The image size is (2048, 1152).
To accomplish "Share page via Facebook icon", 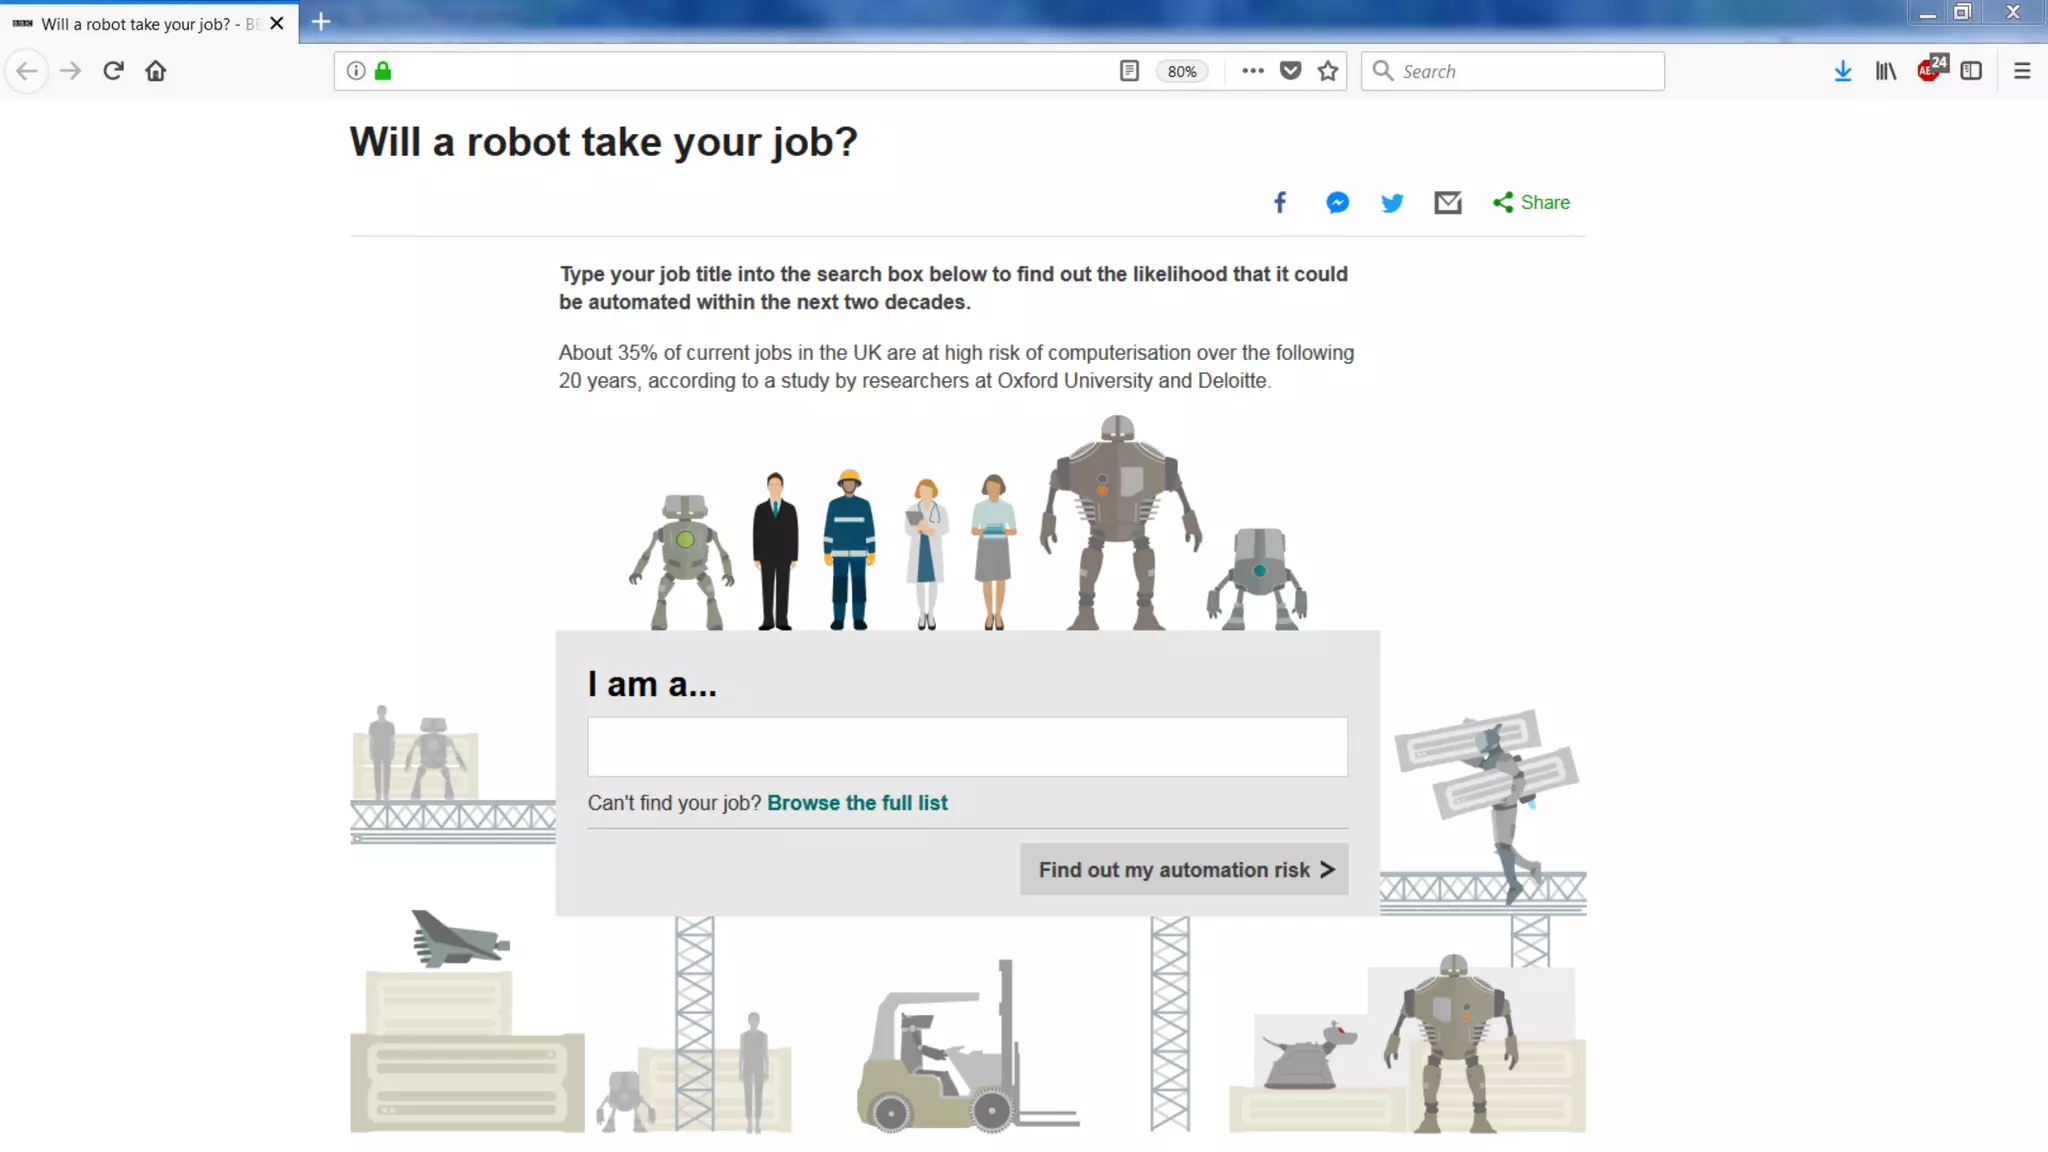I will (1279, 203).
